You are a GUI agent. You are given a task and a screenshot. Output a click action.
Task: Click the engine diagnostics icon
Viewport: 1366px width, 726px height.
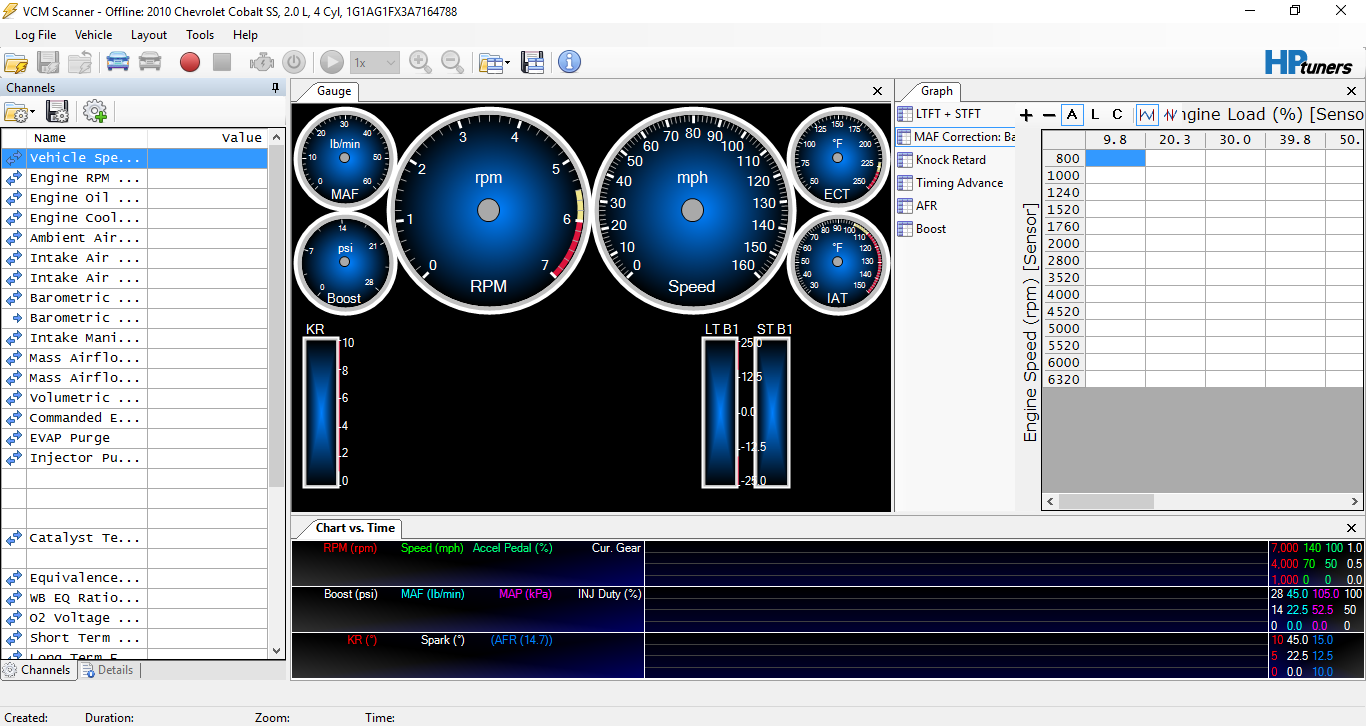(262, 62)
